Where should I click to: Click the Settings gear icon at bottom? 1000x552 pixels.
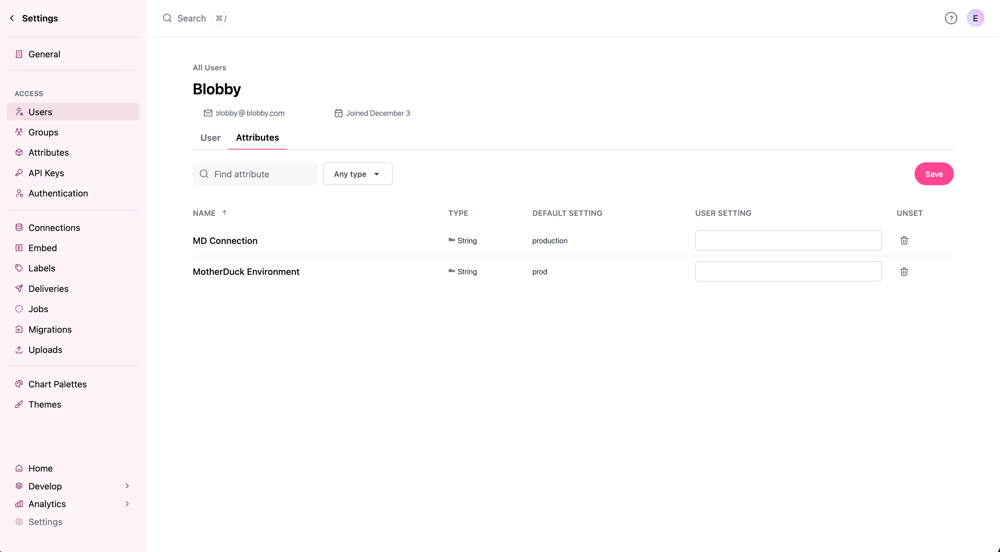pos(19,522)
